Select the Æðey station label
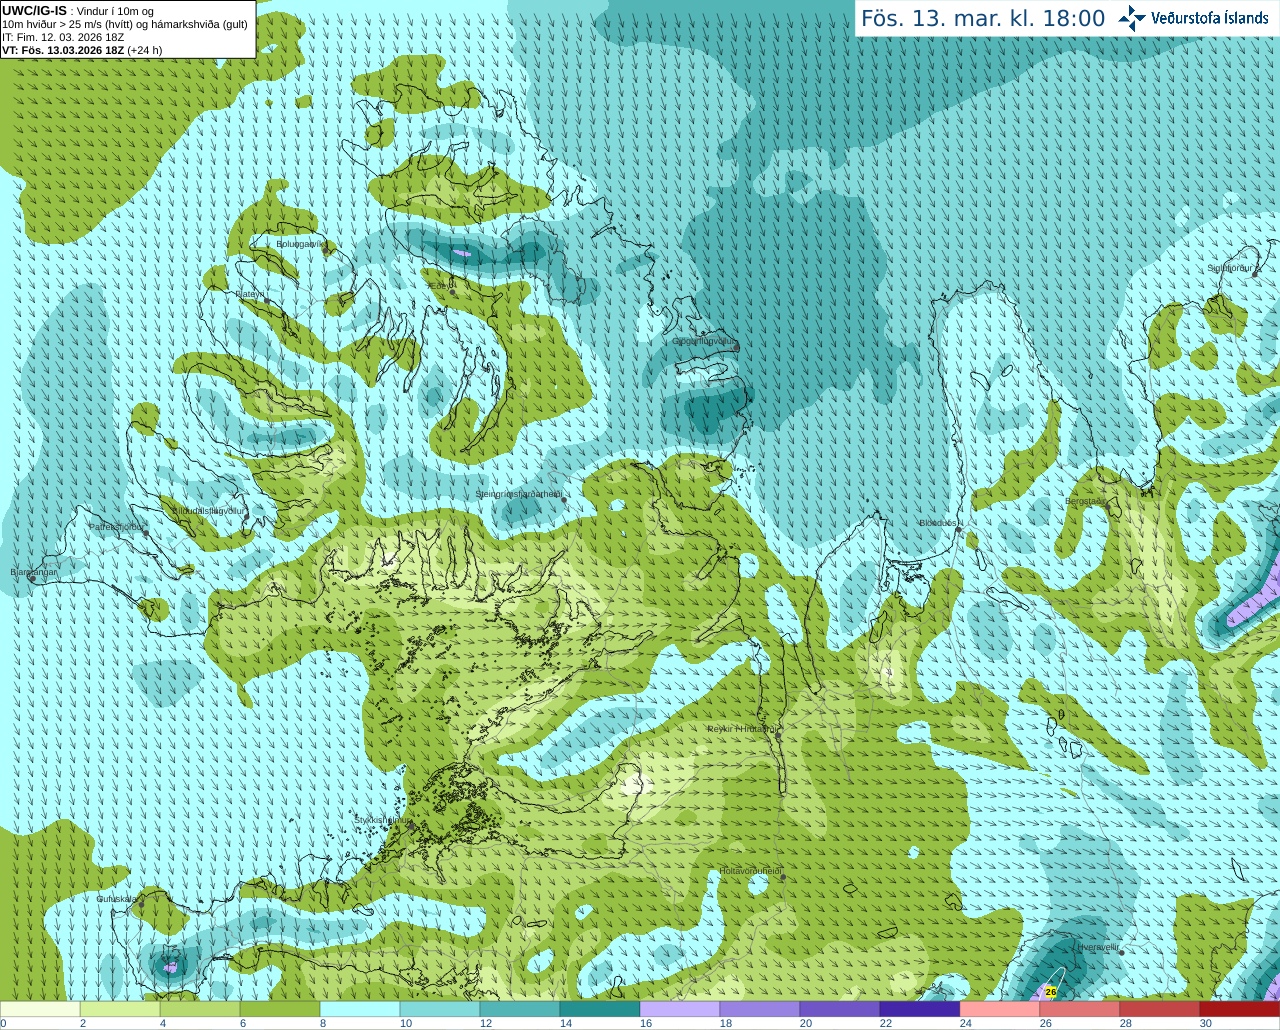This screenshot has height=1030, width=1280. (441, 286)
